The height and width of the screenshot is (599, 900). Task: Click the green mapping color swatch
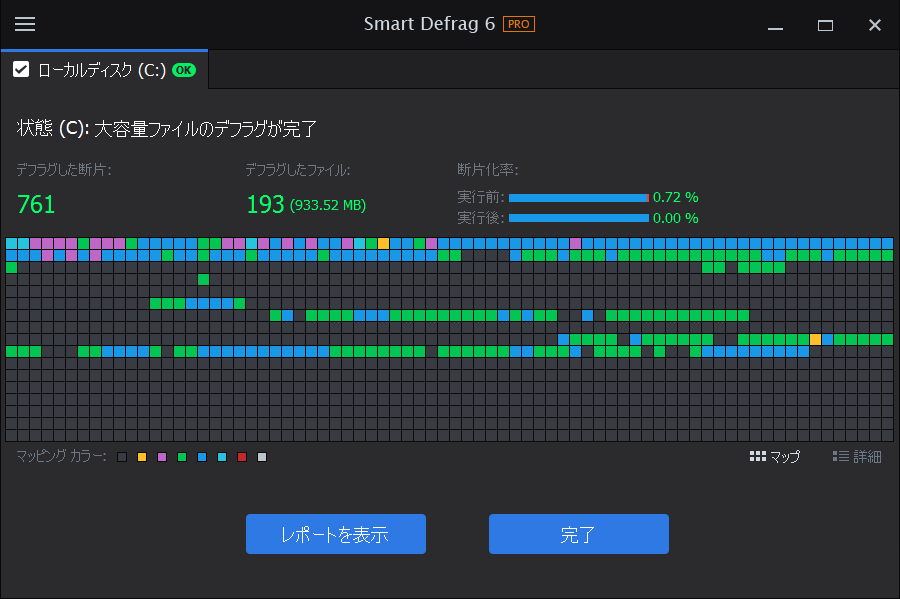pyautogui.click(x=182, y=457)
